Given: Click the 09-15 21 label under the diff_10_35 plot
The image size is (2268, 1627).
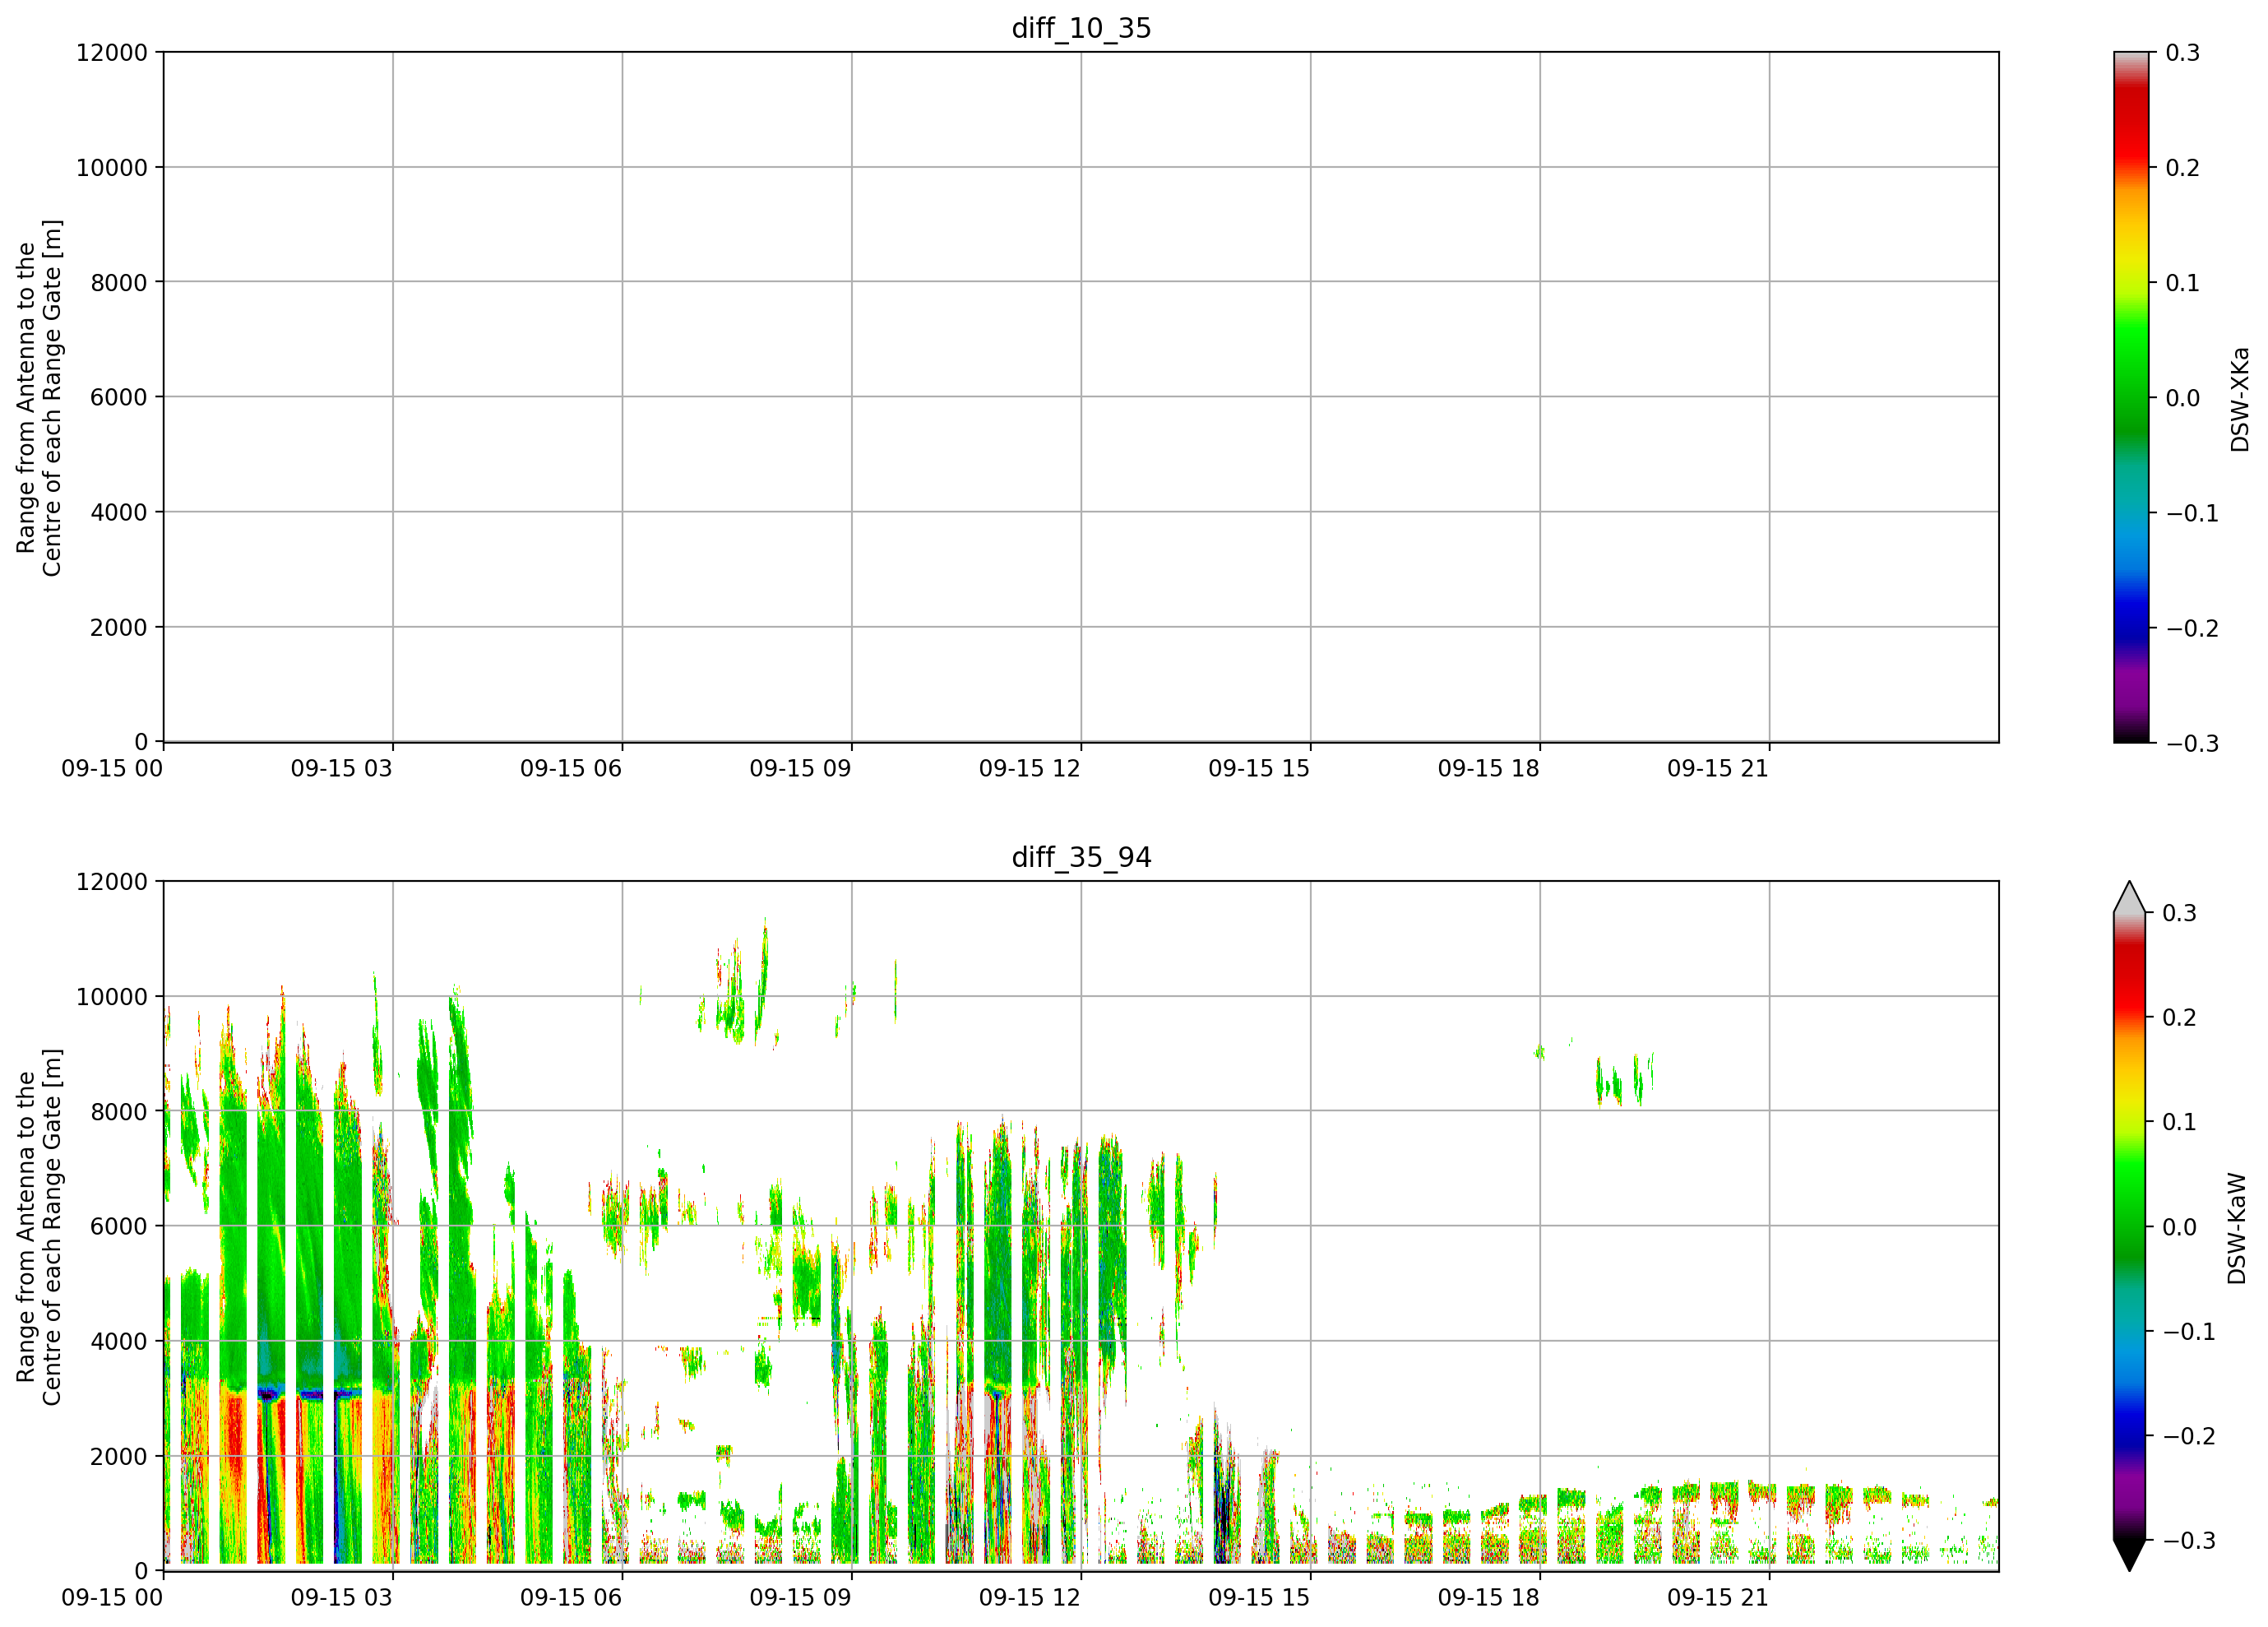Looking at the screenshot, I should tap(1718, 768).
